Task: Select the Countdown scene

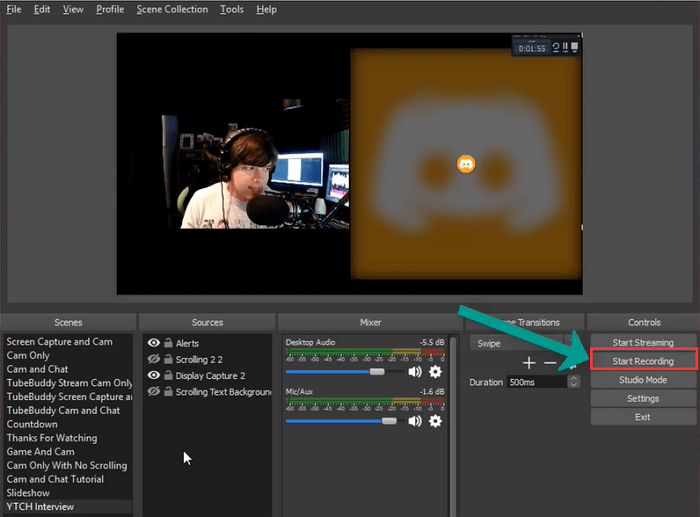Action: (x=31, y=424)
